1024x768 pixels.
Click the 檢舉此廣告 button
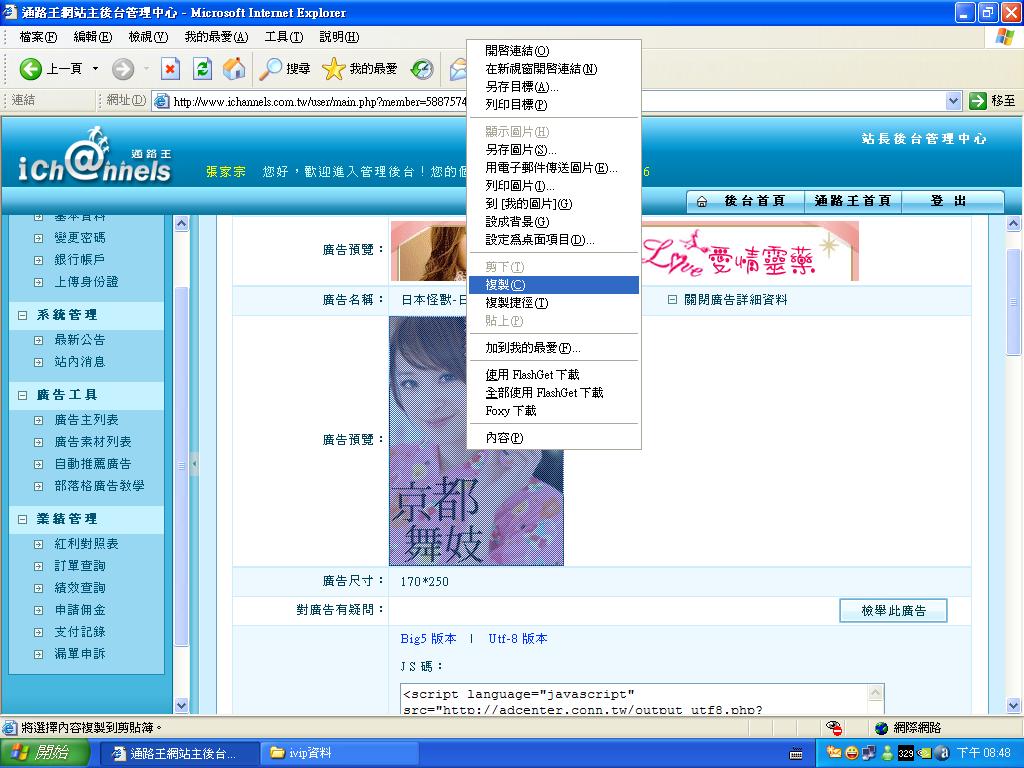893,611
